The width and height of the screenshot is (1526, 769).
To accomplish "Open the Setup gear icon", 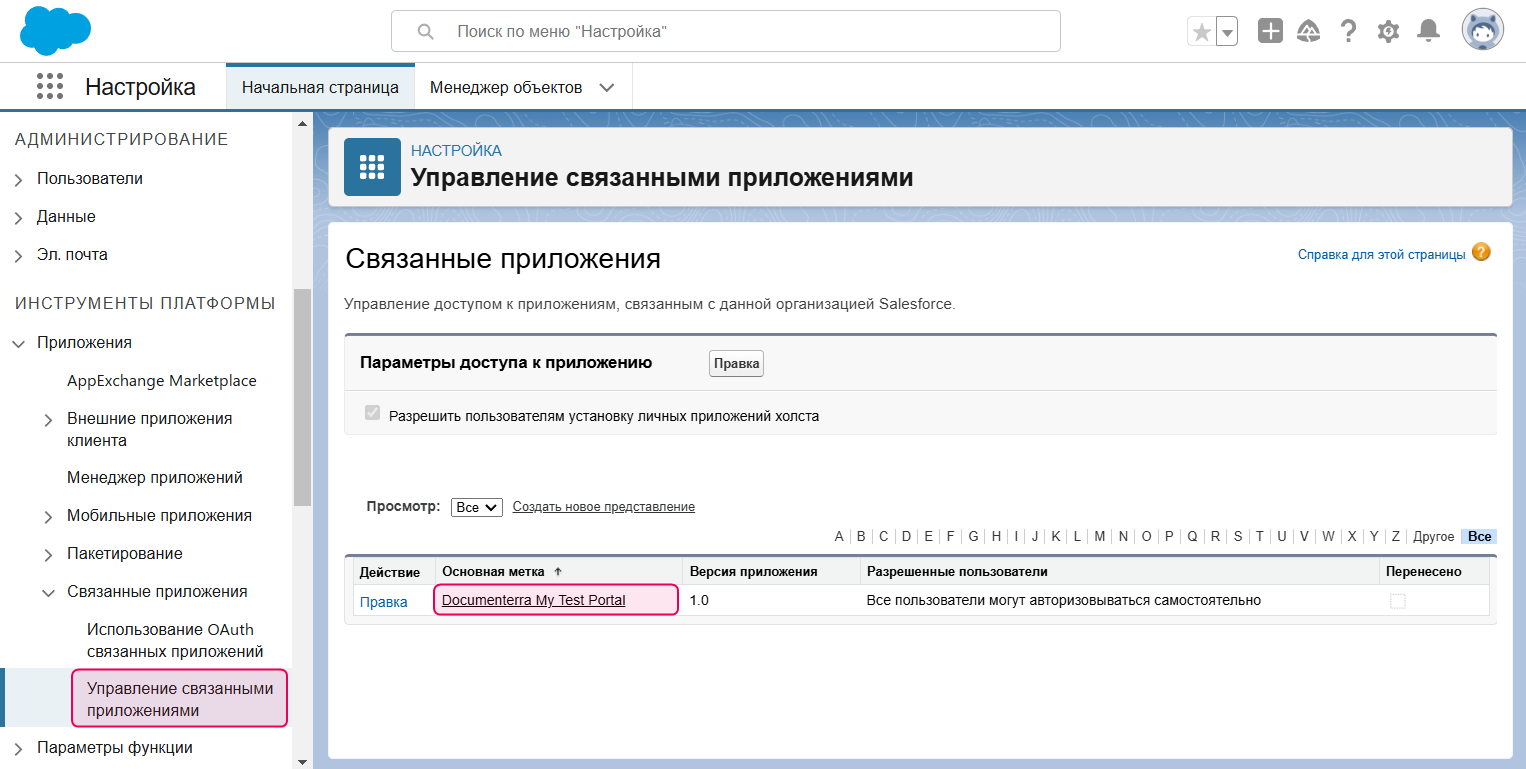I will [1388, 30].
